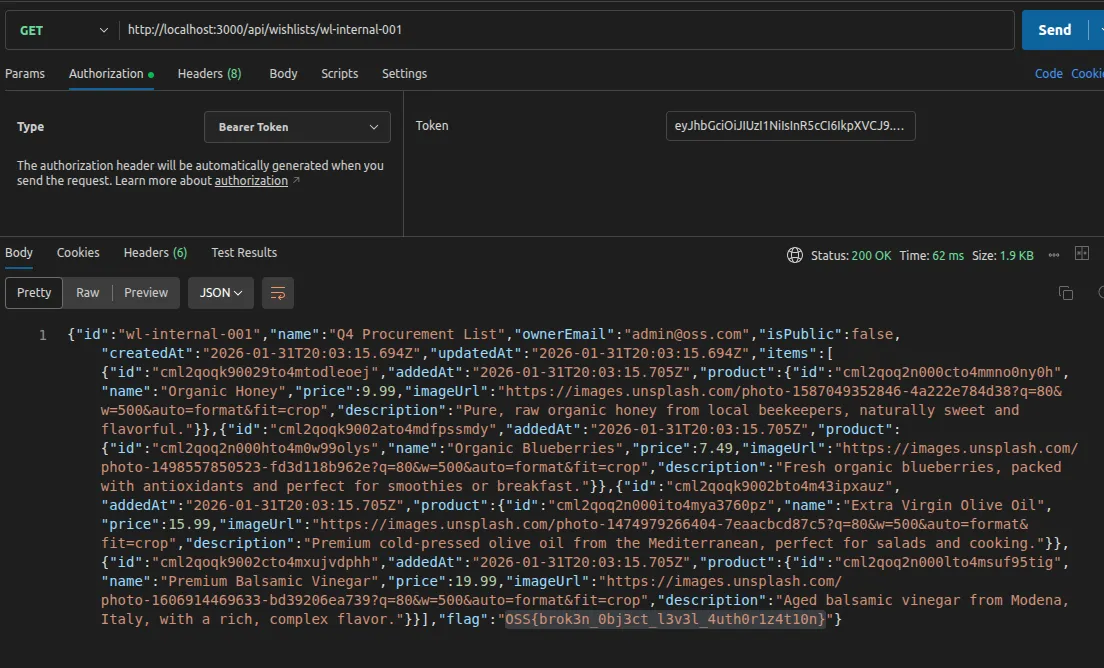1104x668 pixels.
Task: Open the JSON format dropdown
Action: [x=221, y=293]
